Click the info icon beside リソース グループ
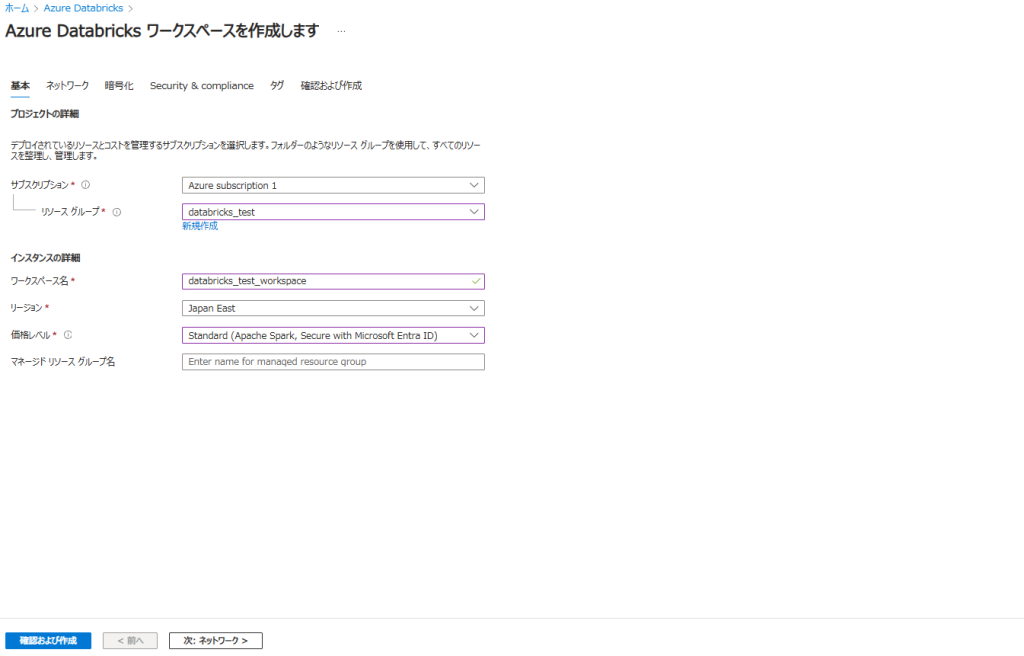 coord(117,212)
